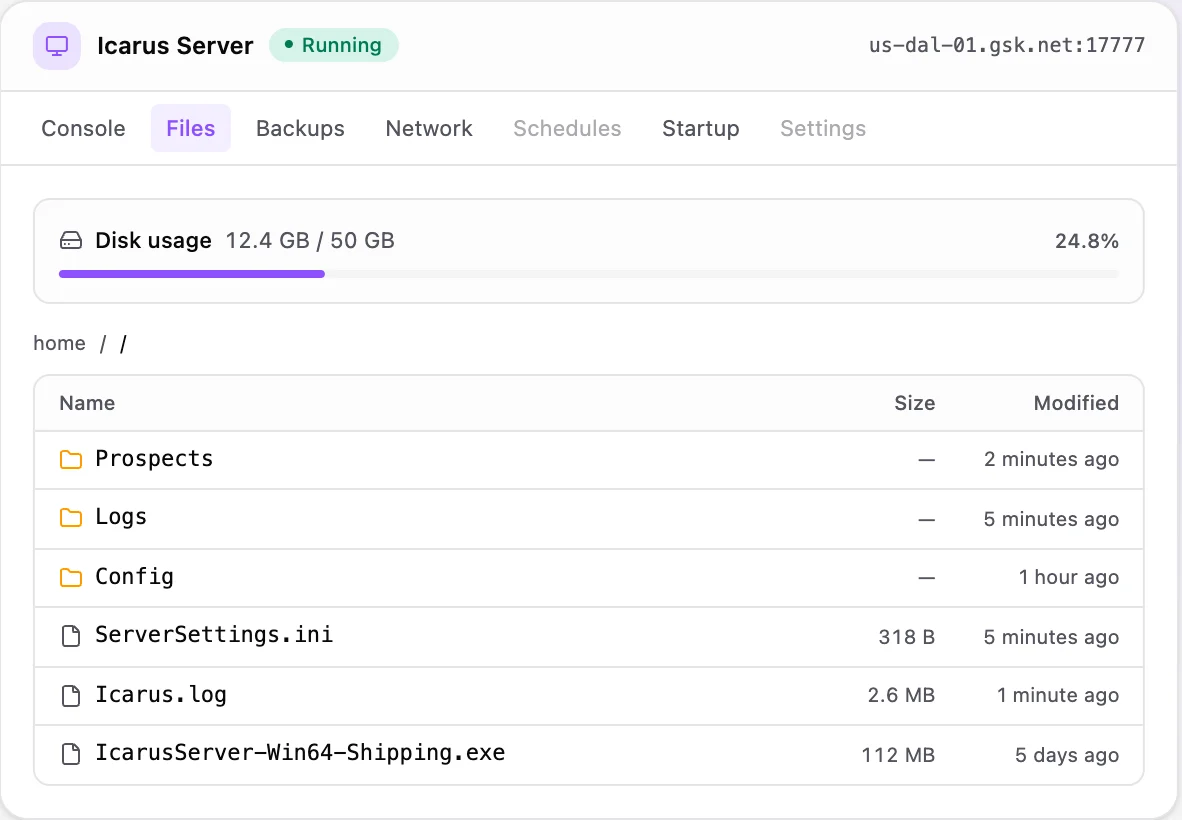Select IcarusServer-Win64-Shipping.exe file name
Image resolution: width=1182 pixels, height=820 pixels.
tap(300, 753)
